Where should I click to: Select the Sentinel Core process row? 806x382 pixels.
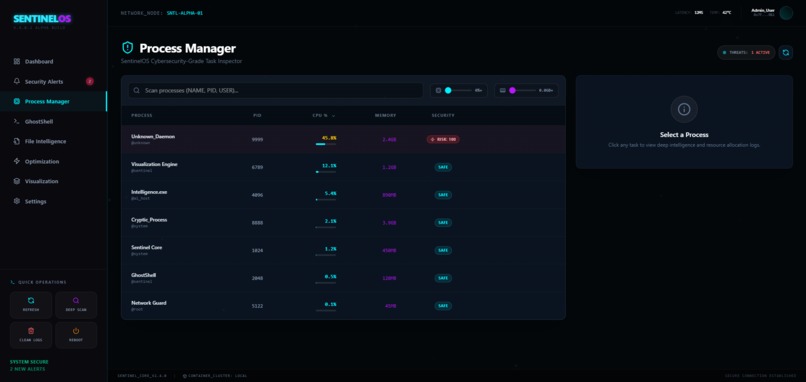pos(343,250)
